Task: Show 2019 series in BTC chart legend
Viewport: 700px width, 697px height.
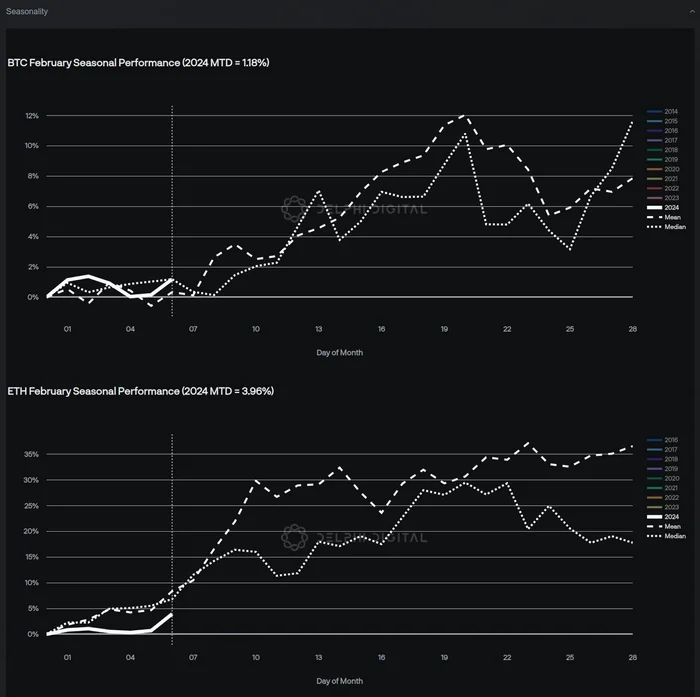Action: click(x=662, y=159)
